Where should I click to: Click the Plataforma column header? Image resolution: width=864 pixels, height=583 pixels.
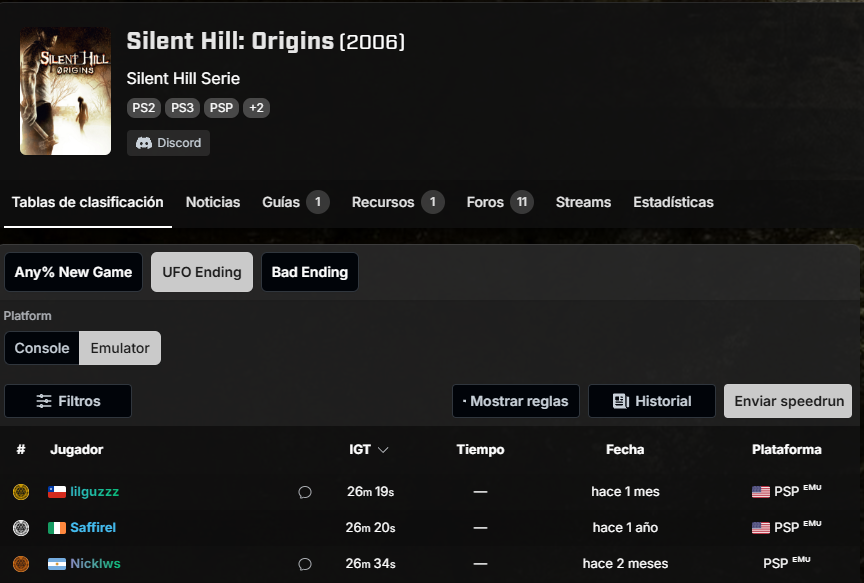tap(786, 450)
